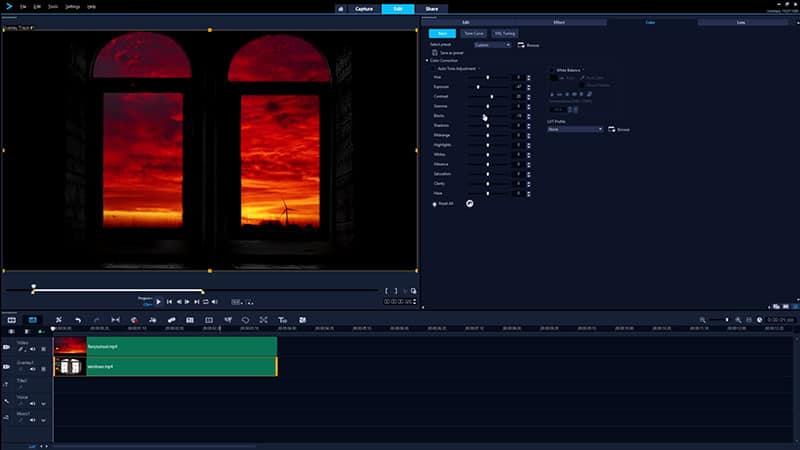Image resolution: width=800 pixels, height=450 pixels.
Task: Click the Basic color button
Action: [x=442, y=34]
